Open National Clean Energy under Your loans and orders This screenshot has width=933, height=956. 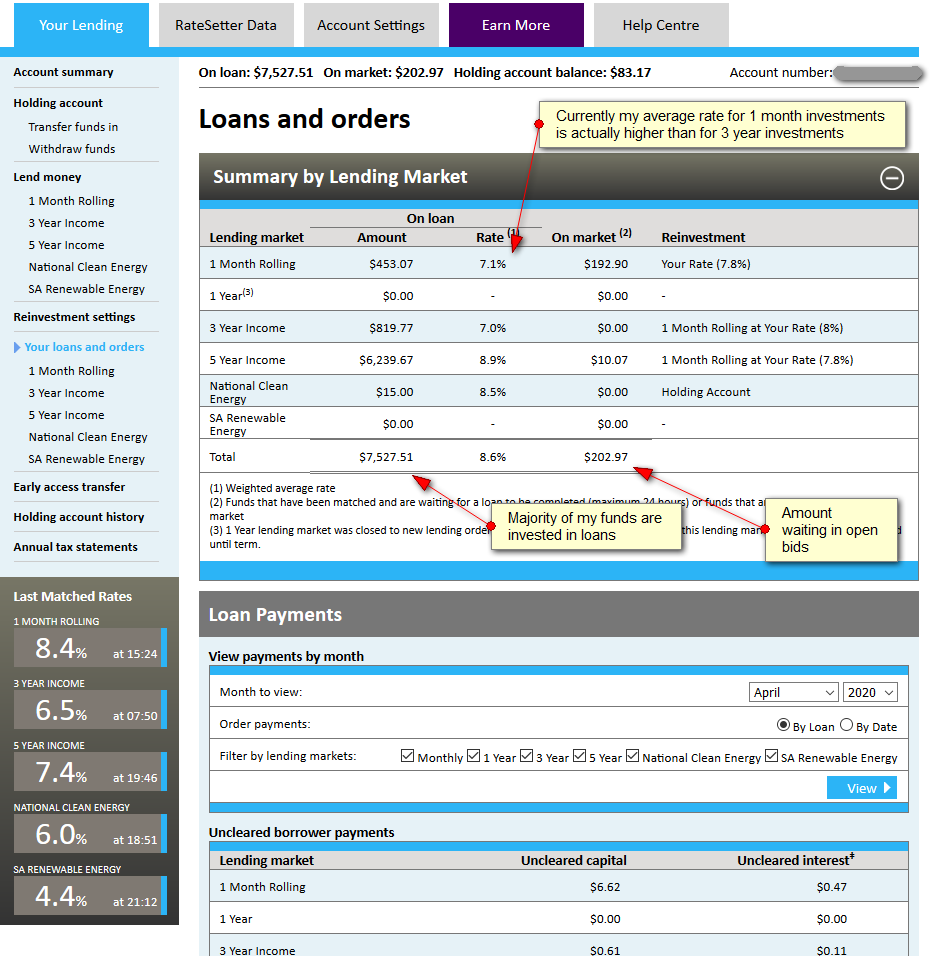[x=88, y=437]
